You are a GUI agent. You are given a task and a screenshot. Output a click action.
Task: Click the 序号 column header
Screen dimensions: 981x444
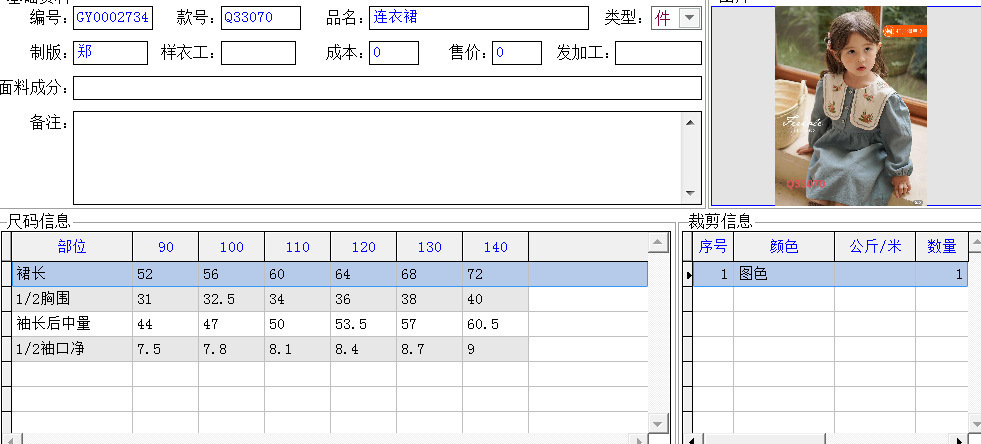713,246
